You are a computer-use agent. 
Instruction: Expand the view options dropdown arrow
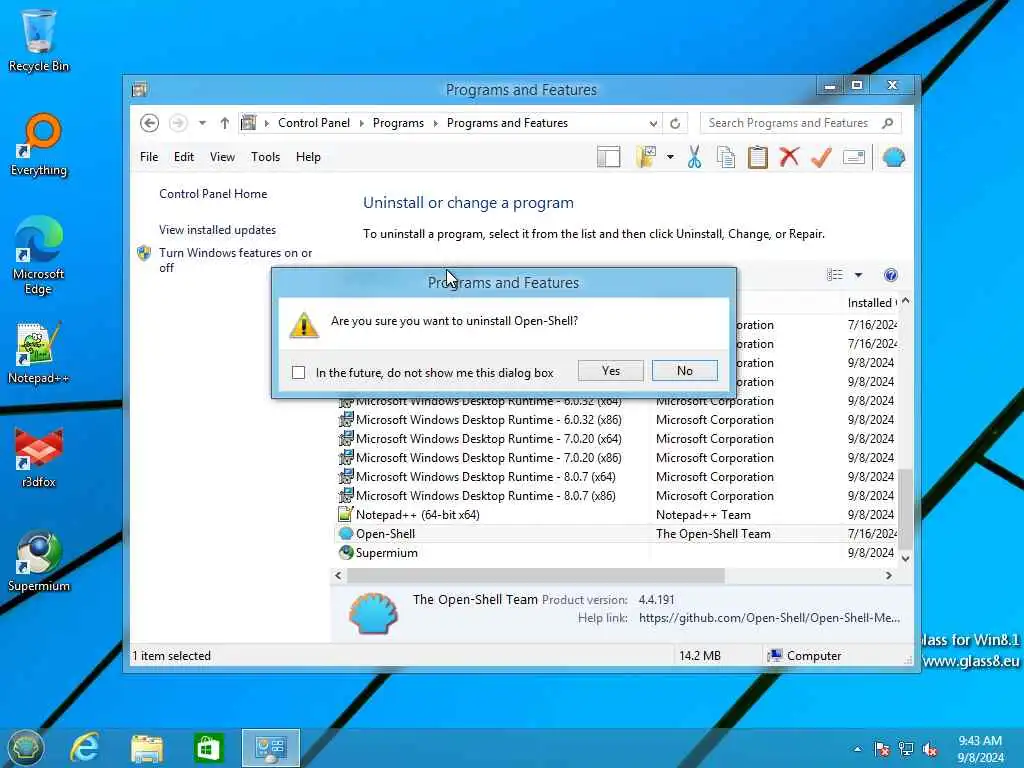[858, 275]
